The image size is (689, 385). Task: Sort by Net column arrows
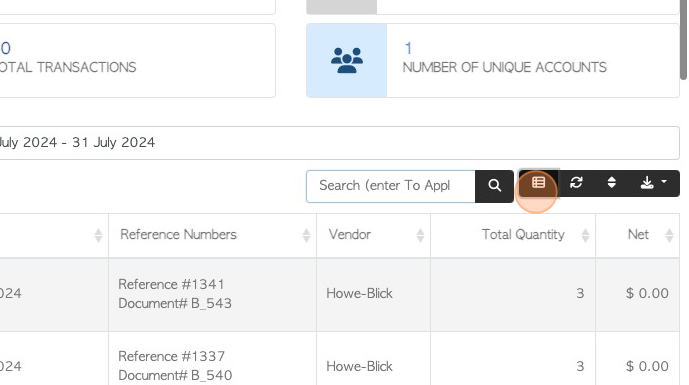point(669,236)
